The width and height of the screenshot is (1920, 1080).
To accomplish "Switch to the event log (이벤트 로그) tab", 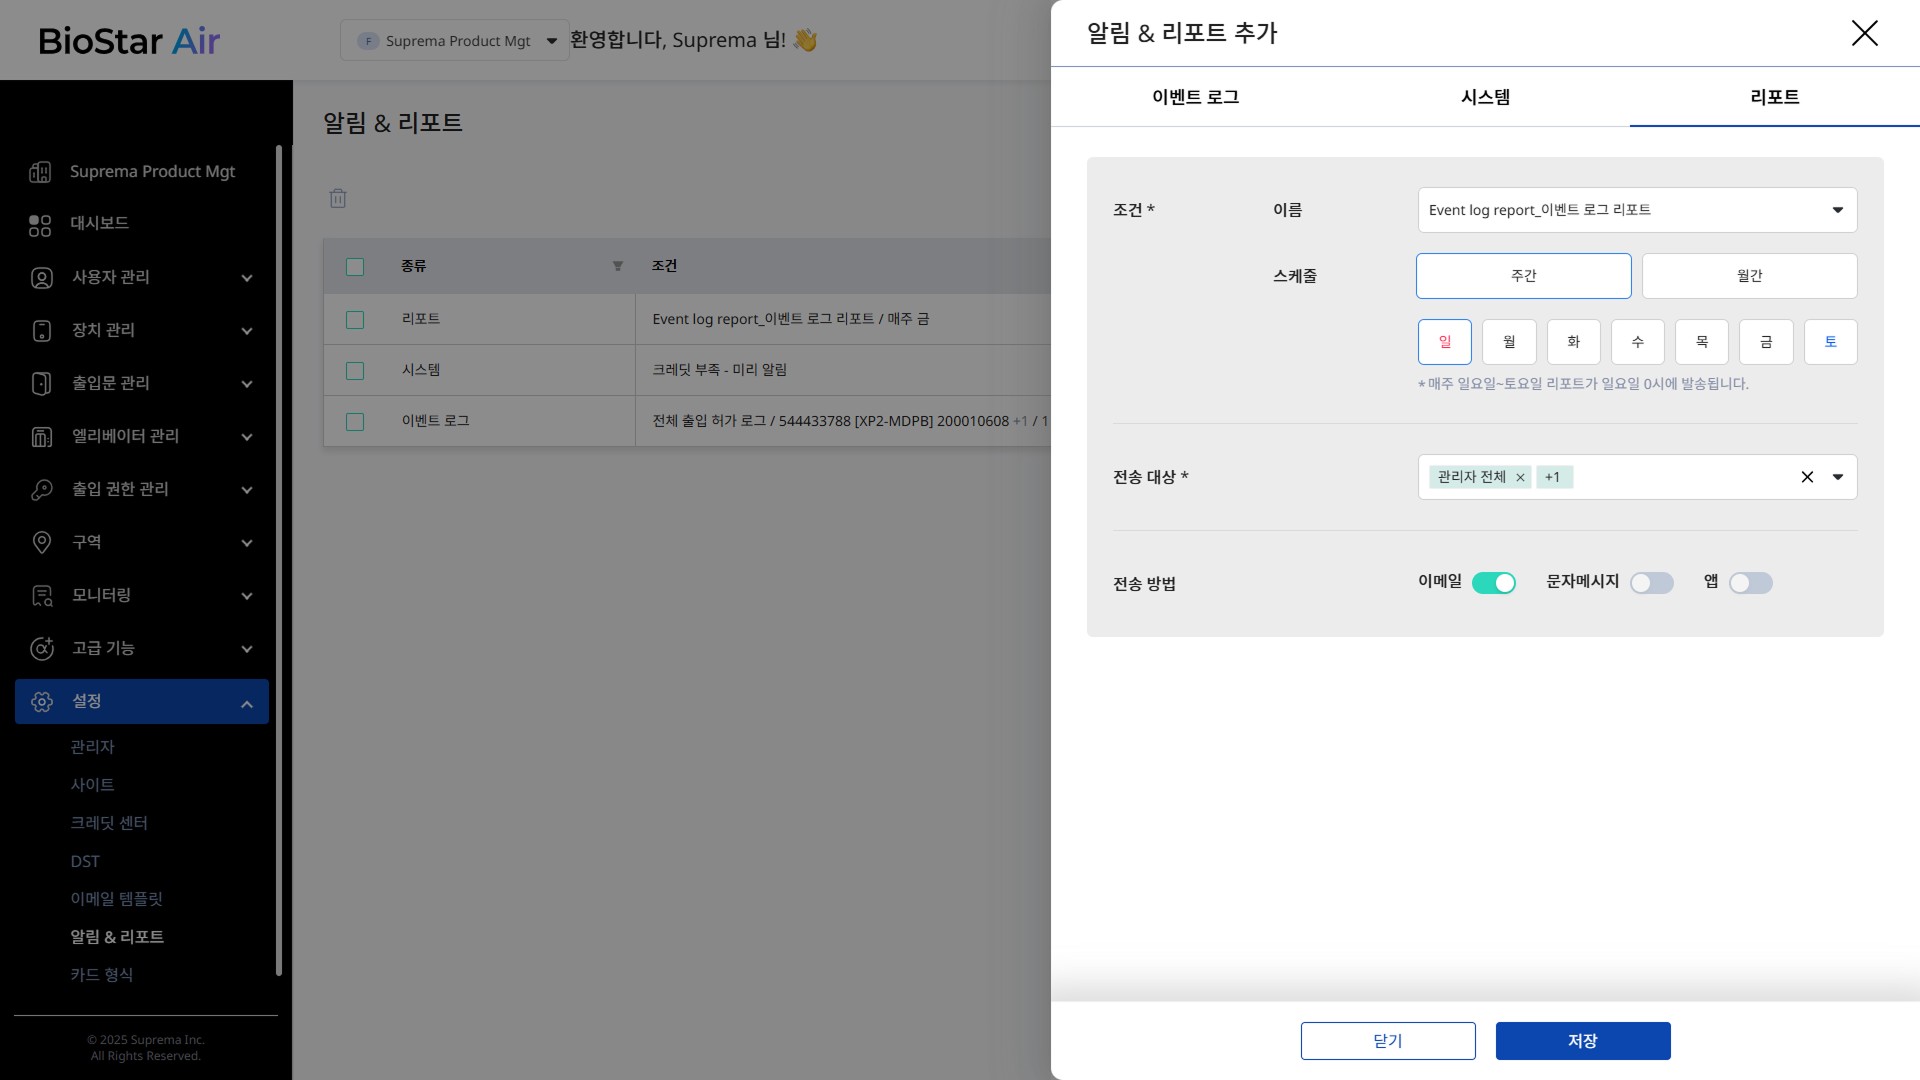I will tap(1195, 97).
